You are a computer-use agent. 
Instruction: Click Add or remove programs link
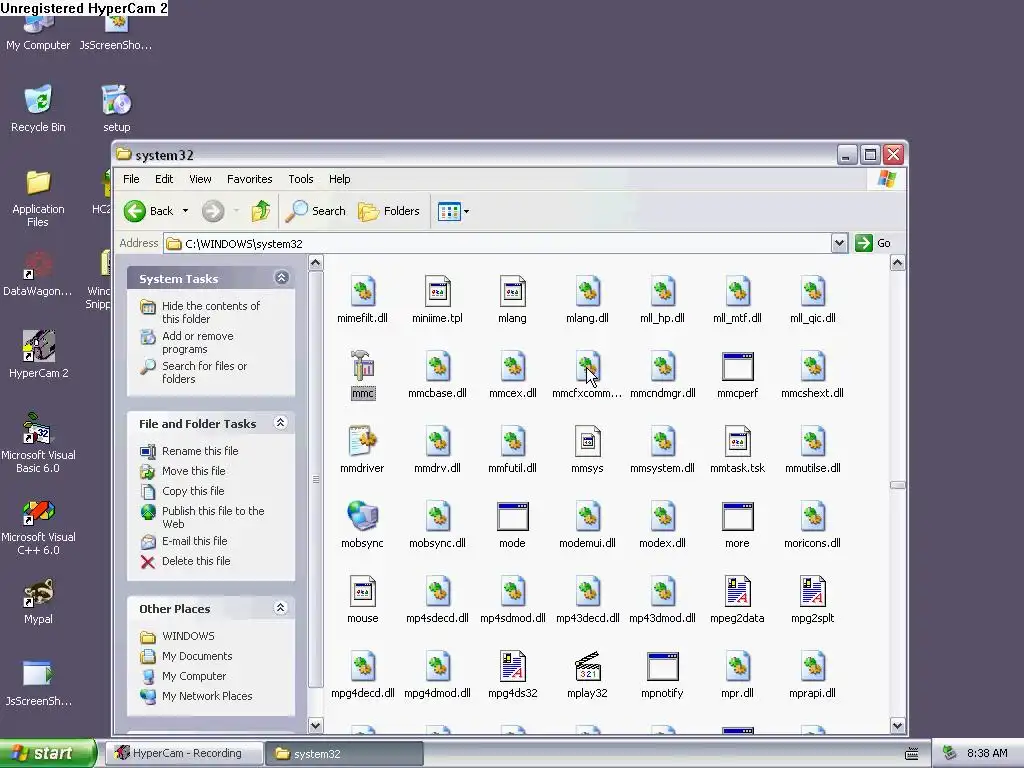[x=197, y=342]
